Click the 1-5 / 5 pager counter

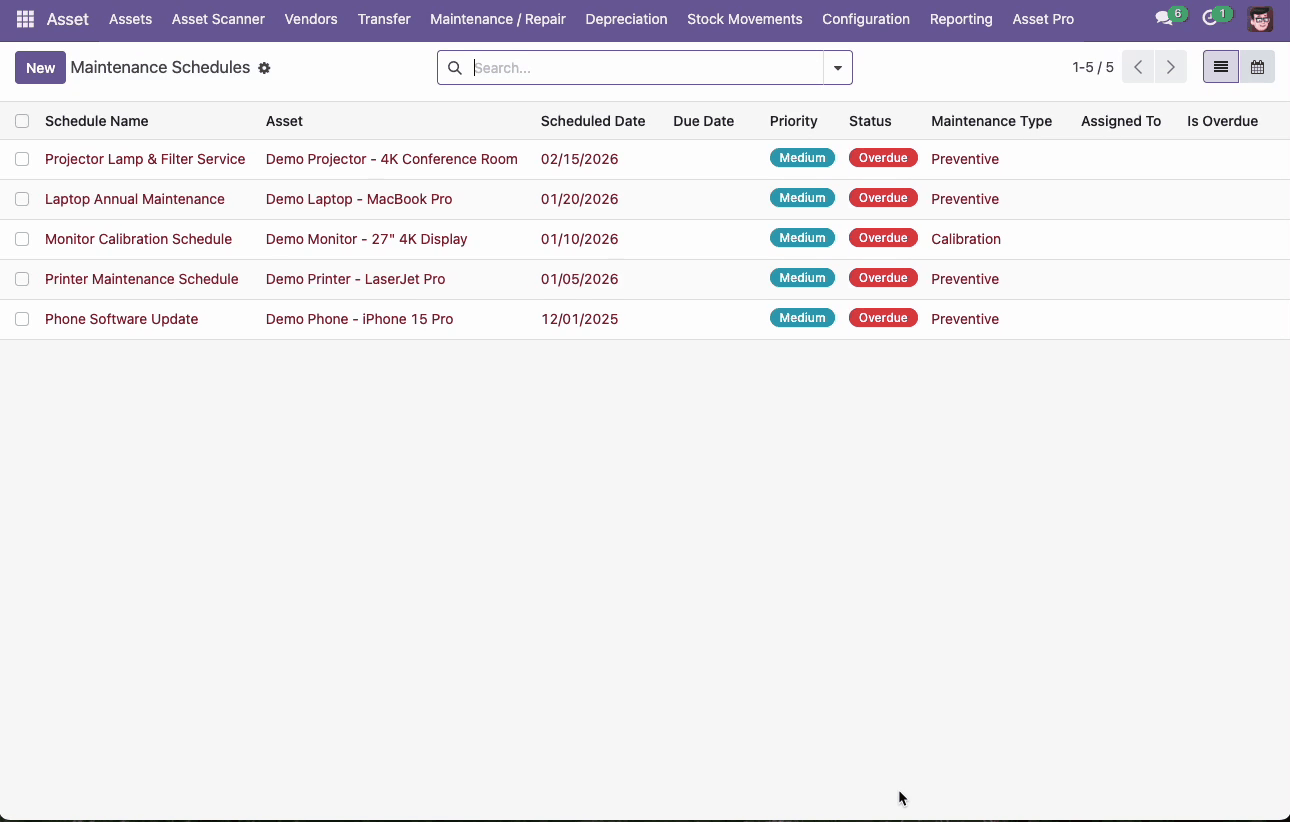[x=1093, y=67]
